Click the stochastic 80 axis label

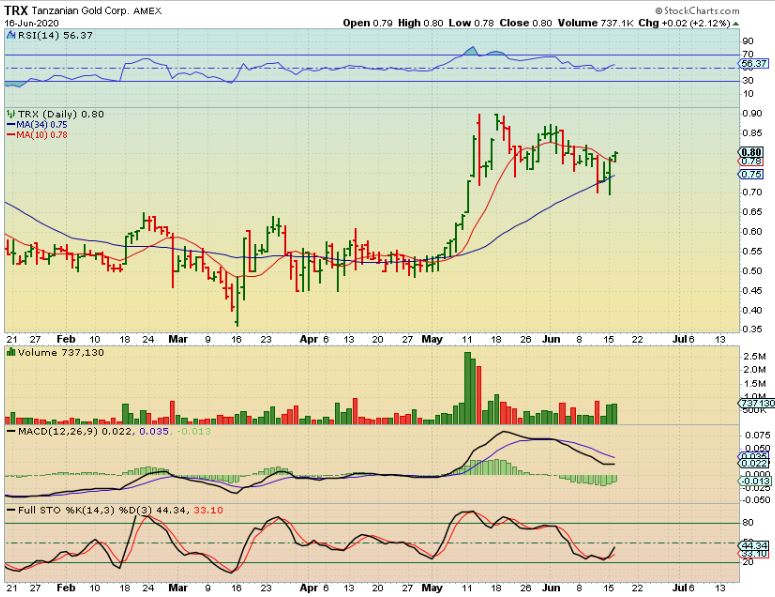[748, 523]
